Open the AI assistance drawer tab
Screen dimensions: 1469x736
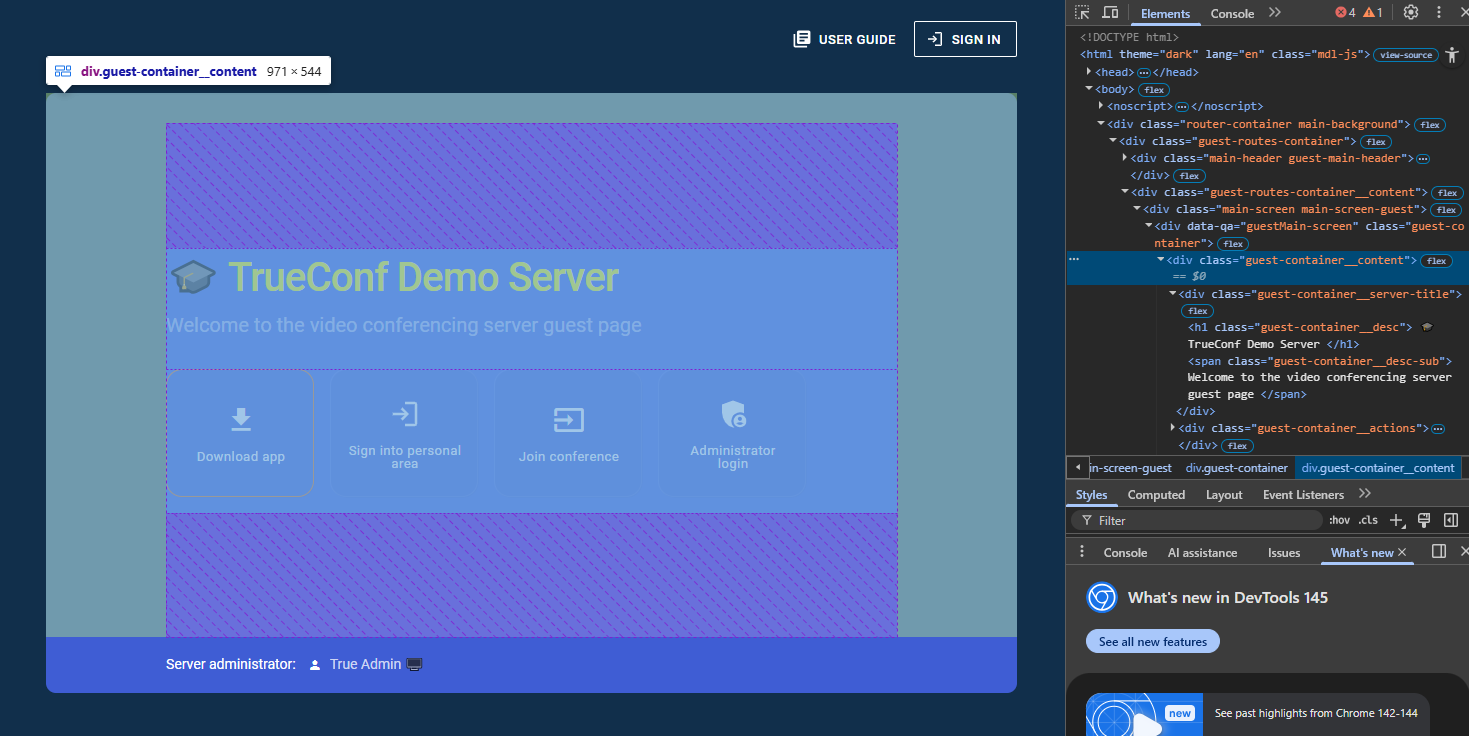[x=1202, y=553]
